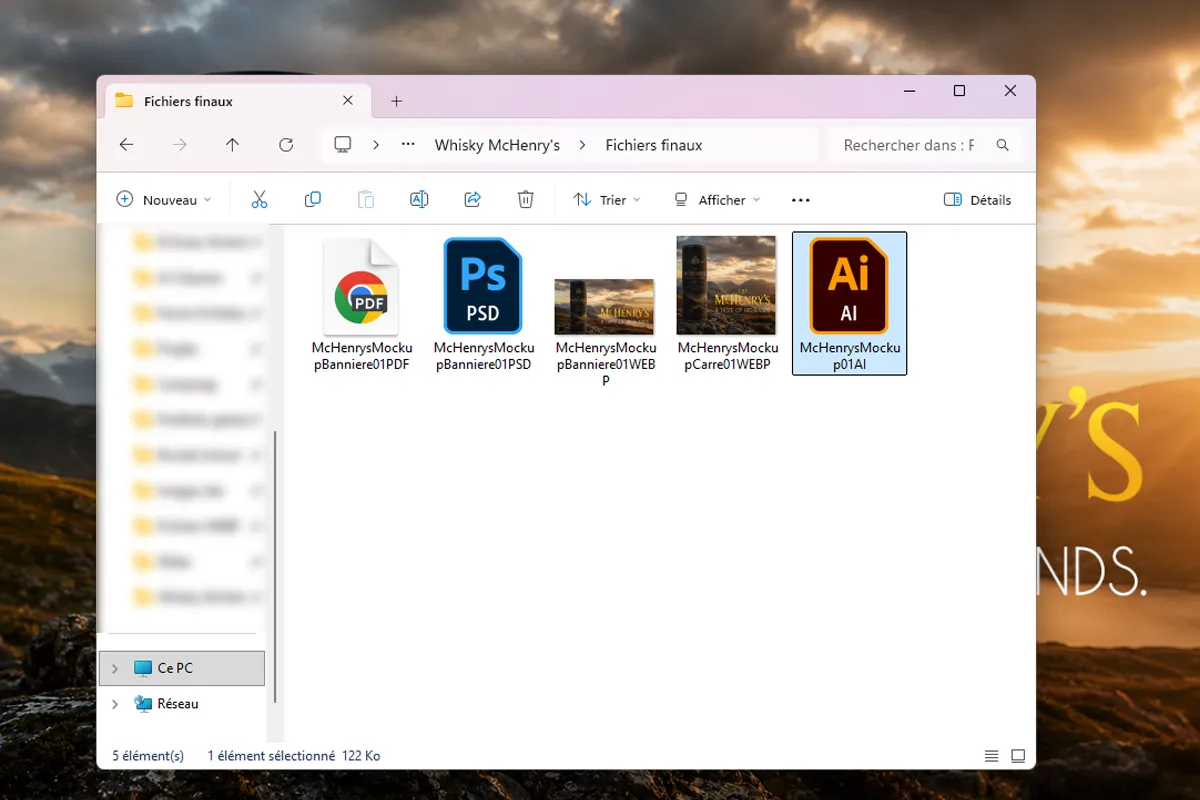Click Whisky McHenry's in breadcrumb
Image resolution: width=1200 pixels, height=800 pixels.
pos(497,145)
